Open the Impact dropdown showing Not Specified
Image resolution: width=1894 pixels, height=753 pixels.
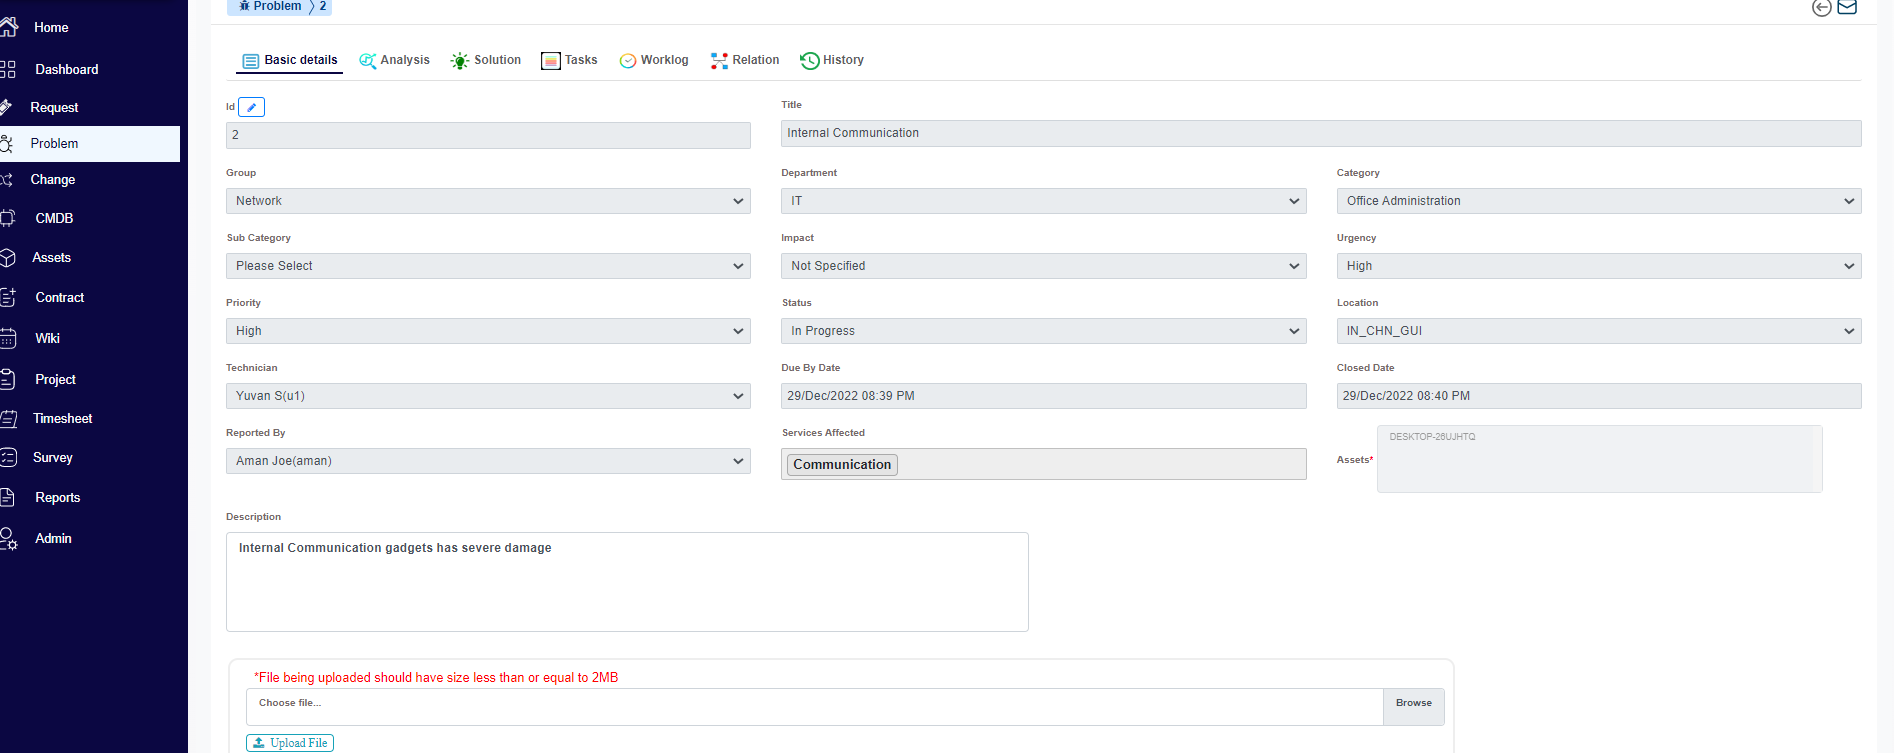pos(1043,266)
